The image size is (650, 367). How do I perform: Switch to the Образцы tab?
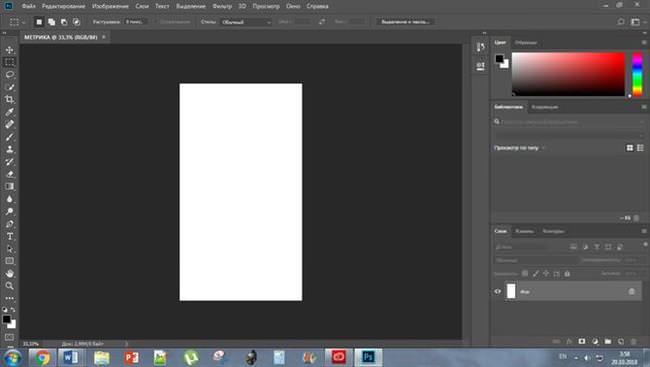pyautogui.click(x=526, y=42)
